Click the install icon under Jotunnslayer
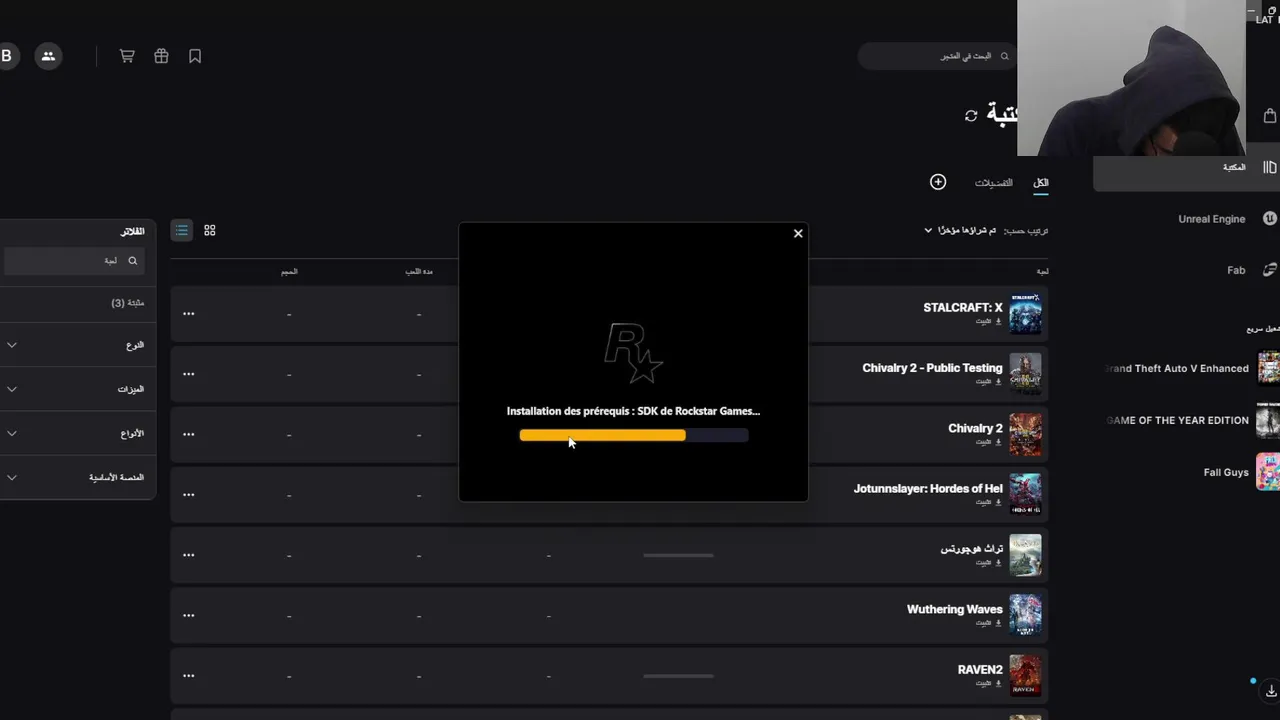The height and width of the screenshot is (720, 1280). [x=998, y=502]
